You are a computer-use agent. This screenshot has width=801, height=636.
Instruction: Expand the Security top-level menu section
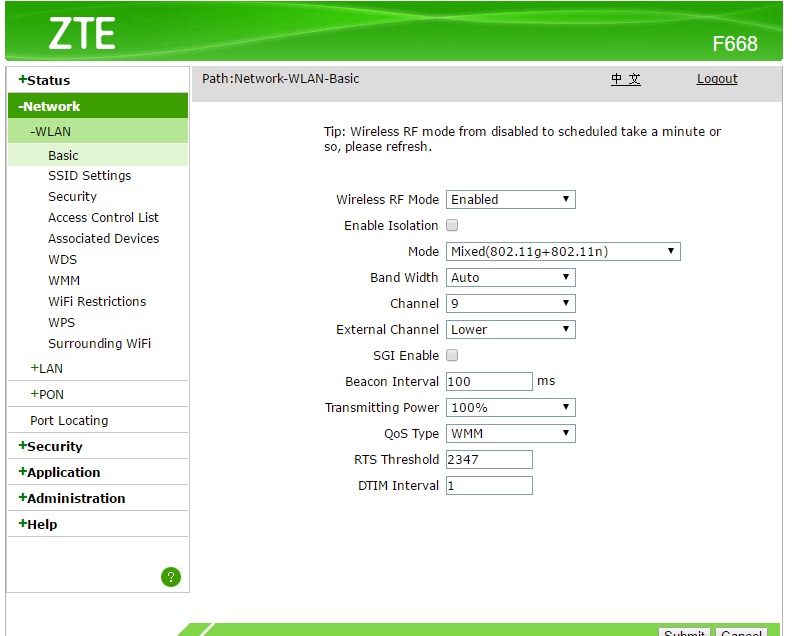tap(50, 446)
